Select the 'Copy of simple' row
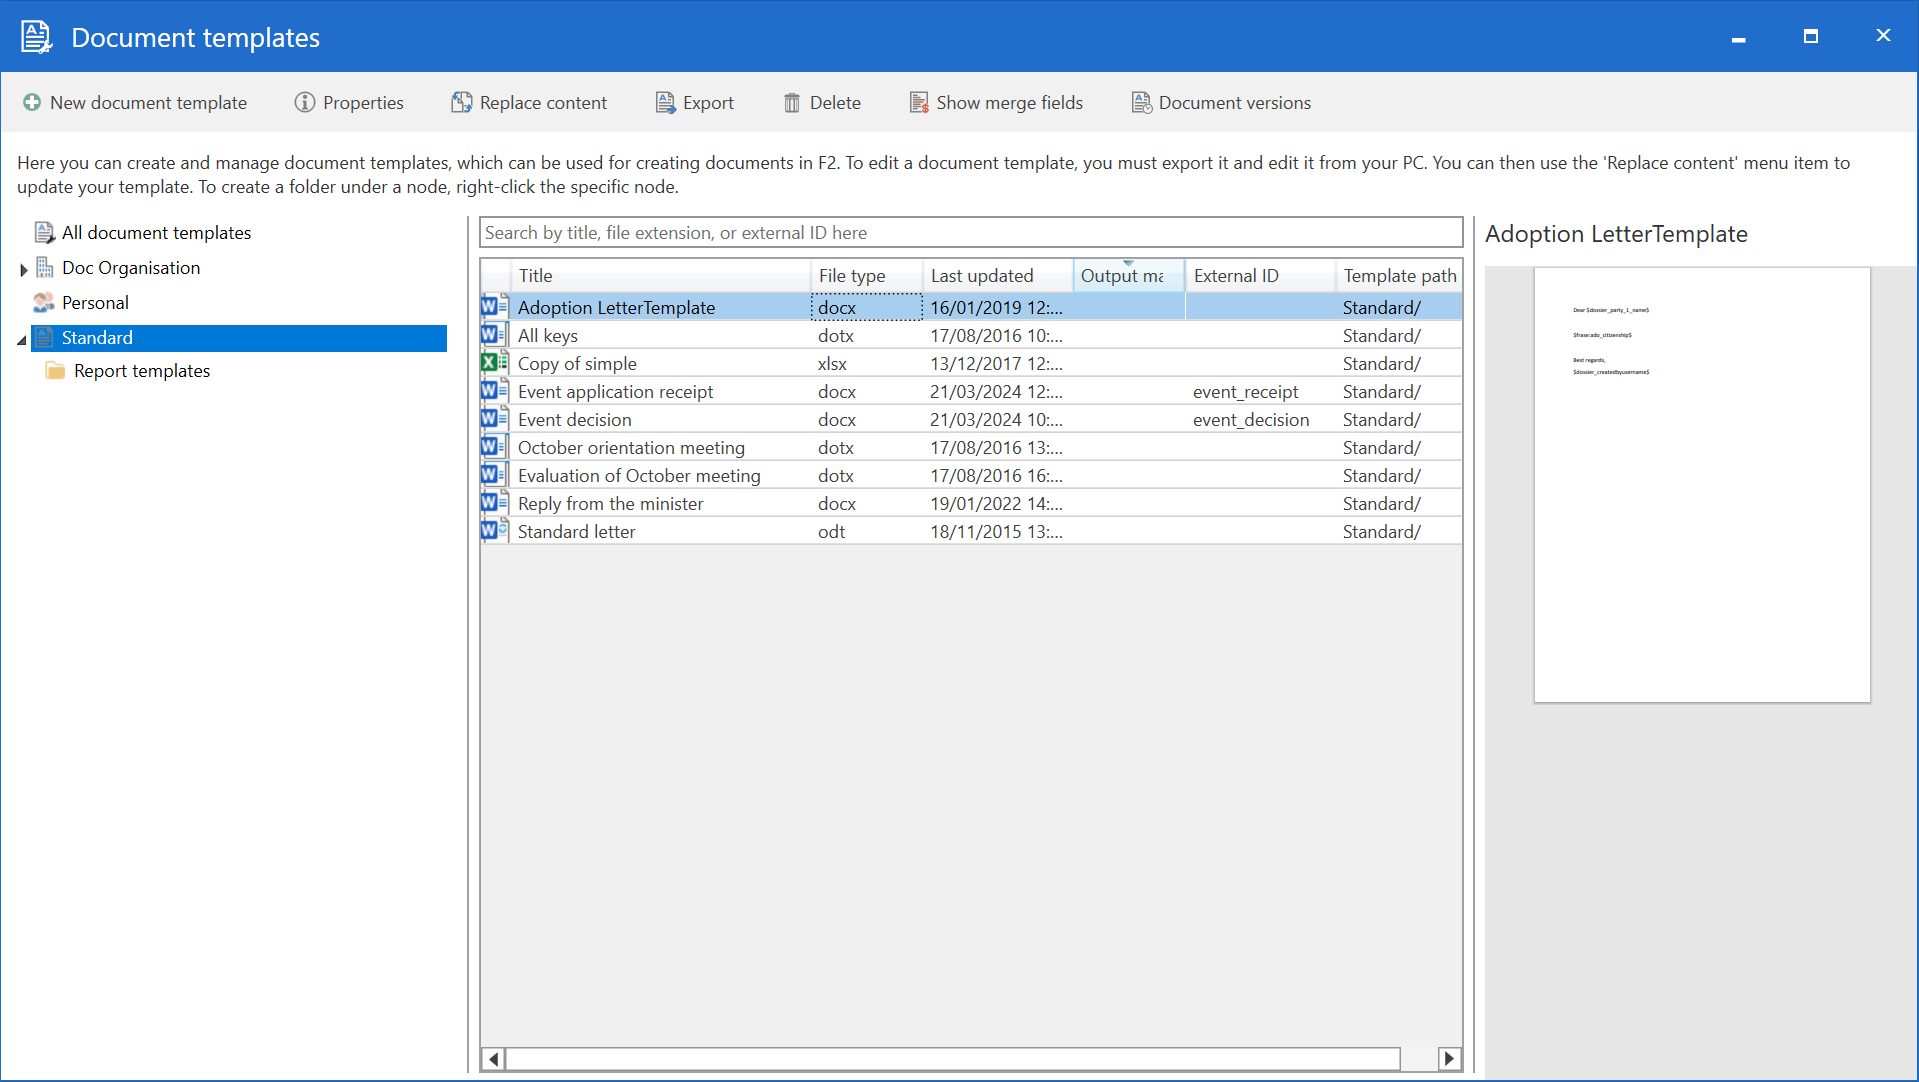This screenshot has width=1919, height=1082. (x=971, y=363)
